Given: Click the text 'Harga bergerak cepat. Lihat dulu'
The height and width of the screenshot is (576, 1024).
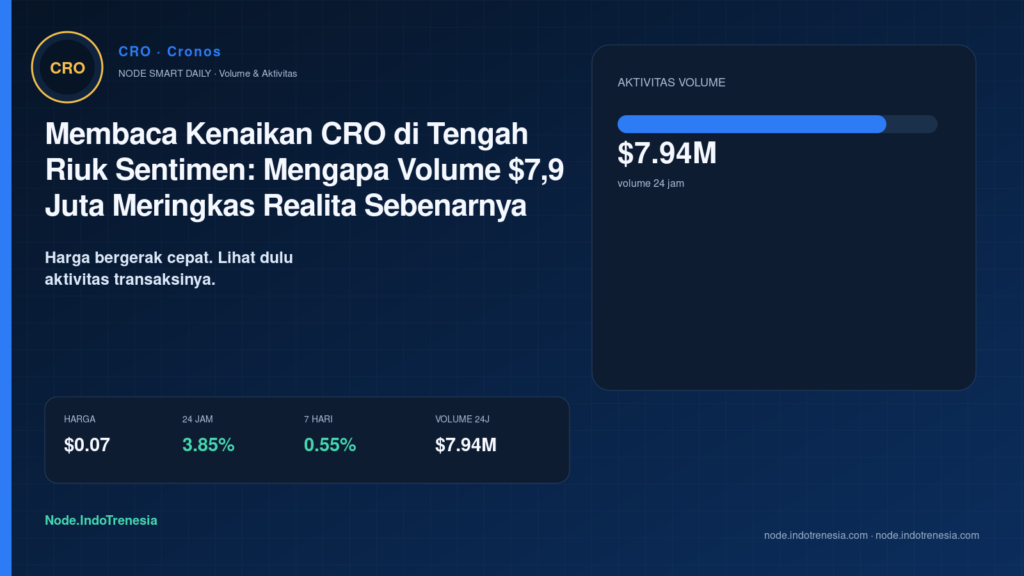Looking at the screenshot, I should (x=168, y=258).
